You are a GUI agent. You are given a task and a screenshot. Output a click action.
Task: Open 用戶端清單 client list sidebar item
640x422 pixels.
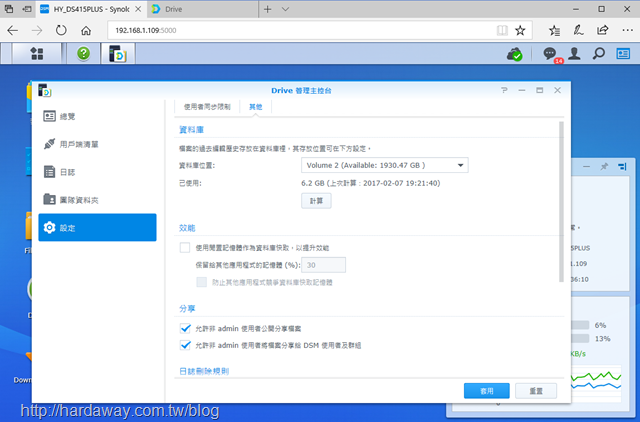click(x=98, y=144)
